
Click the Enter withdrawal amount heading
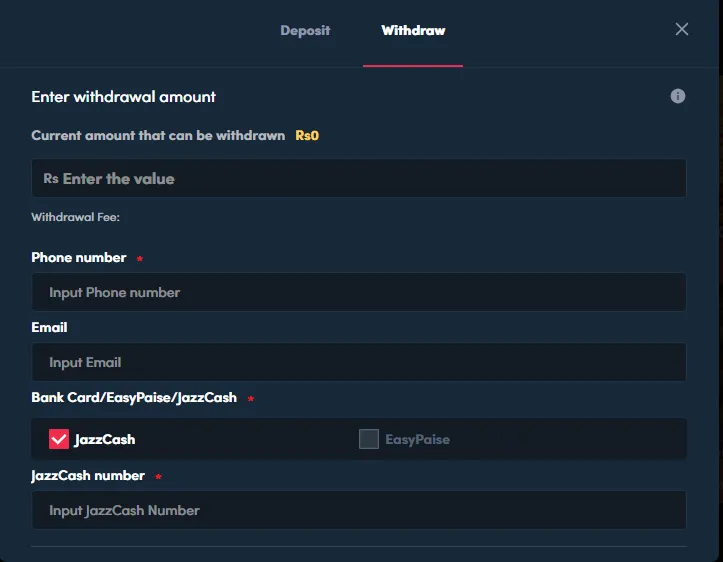pos(124,97)
